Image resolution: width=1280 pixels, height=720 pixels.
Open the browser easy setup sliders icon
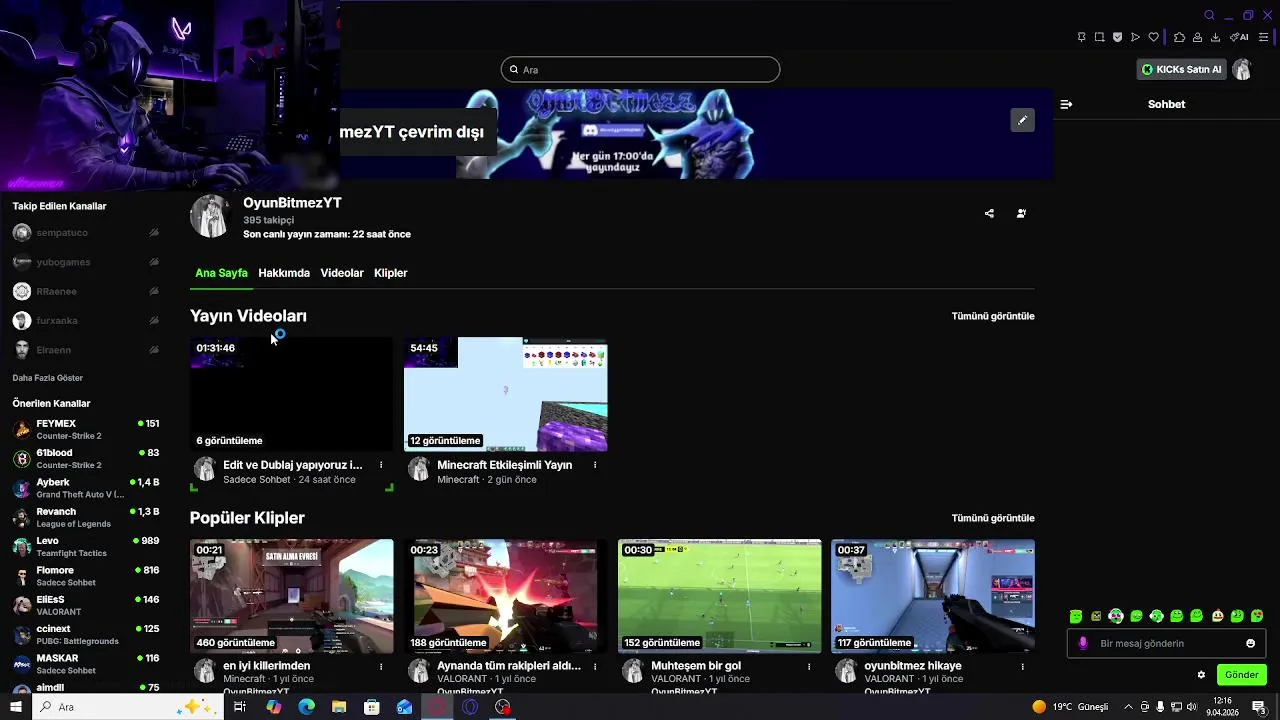point(1263,37)
